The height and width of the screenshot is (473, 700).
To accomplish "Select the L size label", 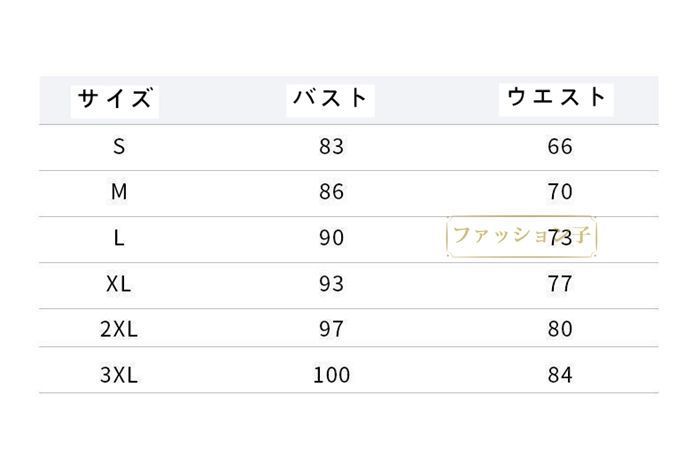I will pyautogui.click(x=119, y=238).
